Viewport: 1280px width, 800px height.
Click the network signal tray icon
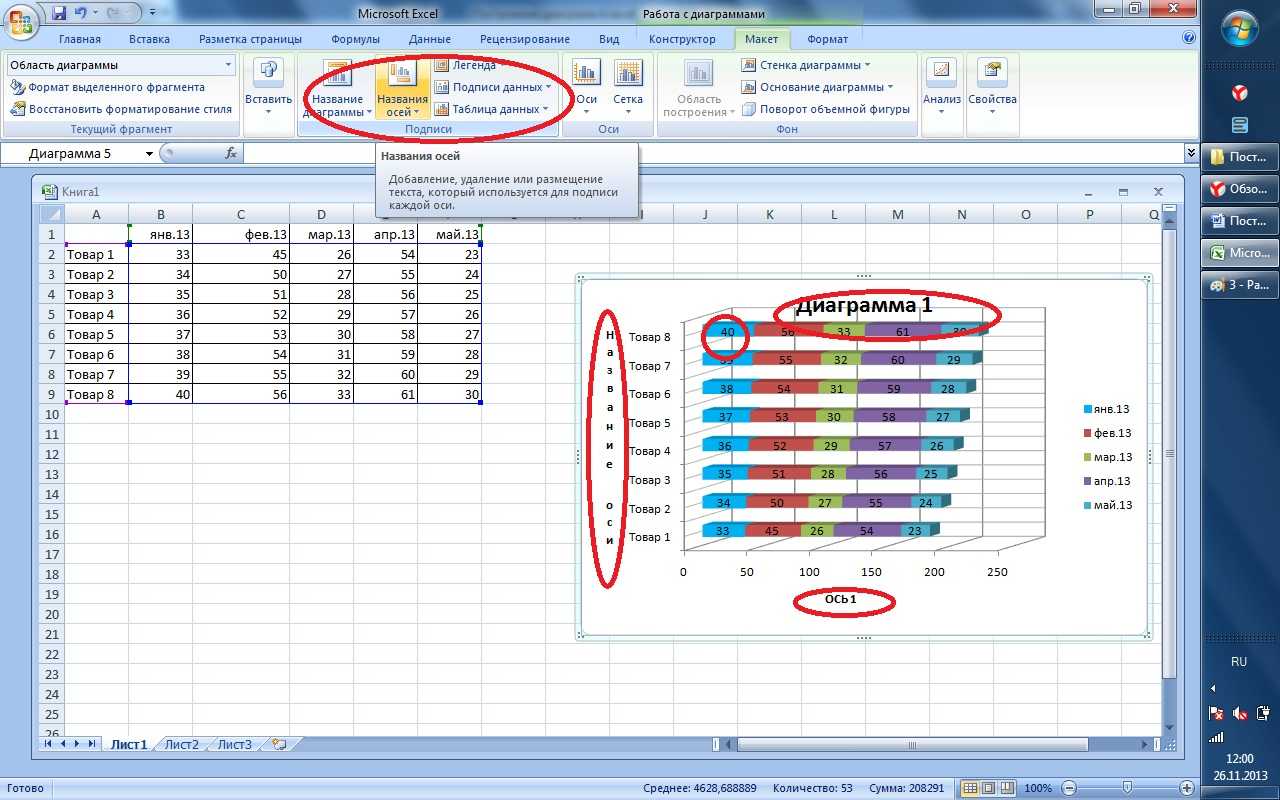click(x=1216, y=737)
